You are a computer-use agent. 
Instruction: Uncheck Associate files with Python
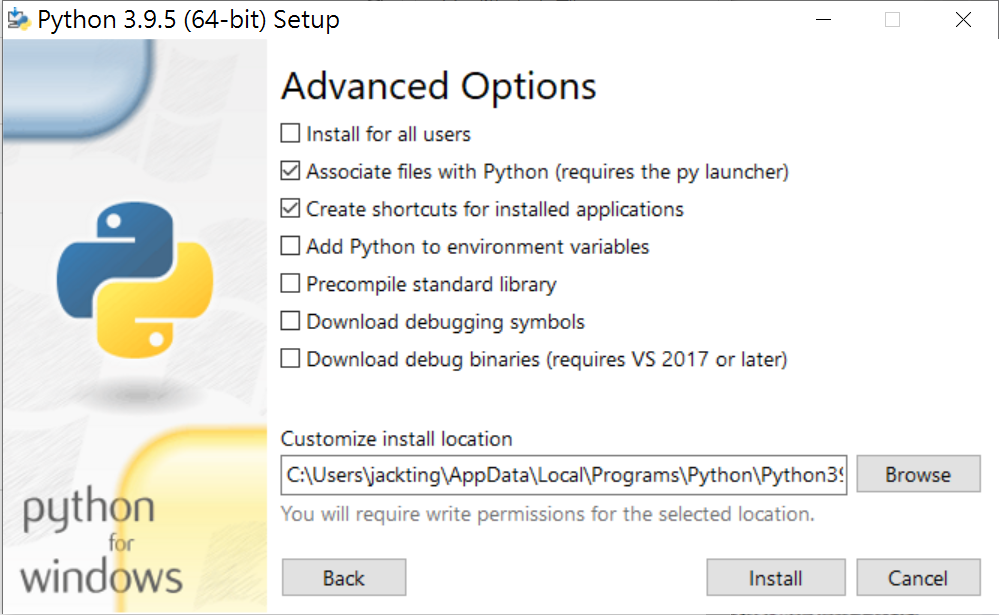click(290, 171)
